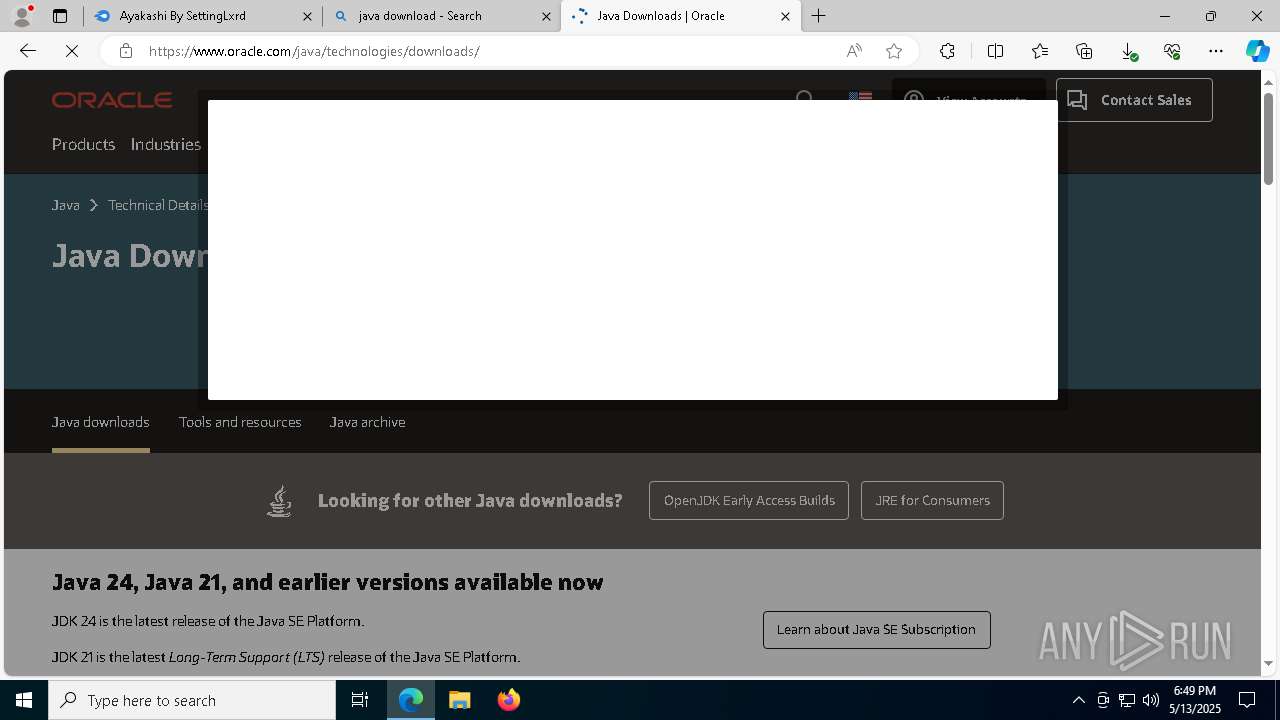
Task: Open the tab actions menu icon
Action: tap(60, 16)
